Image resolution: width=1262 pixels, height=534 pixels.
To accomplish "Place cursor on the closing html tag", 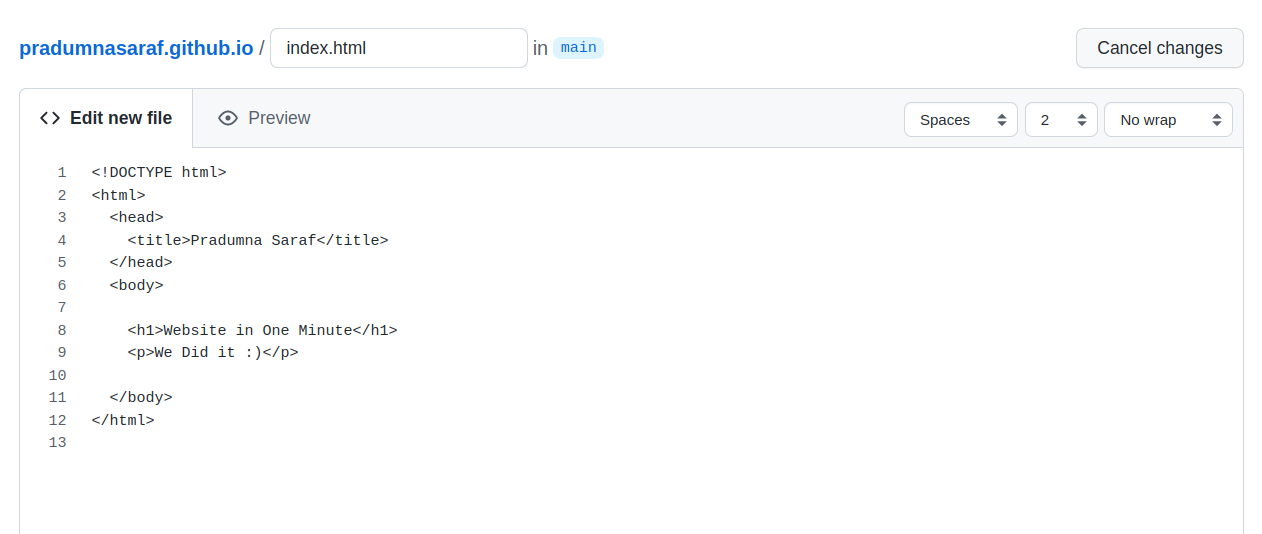I will click(x=123, y=420).
